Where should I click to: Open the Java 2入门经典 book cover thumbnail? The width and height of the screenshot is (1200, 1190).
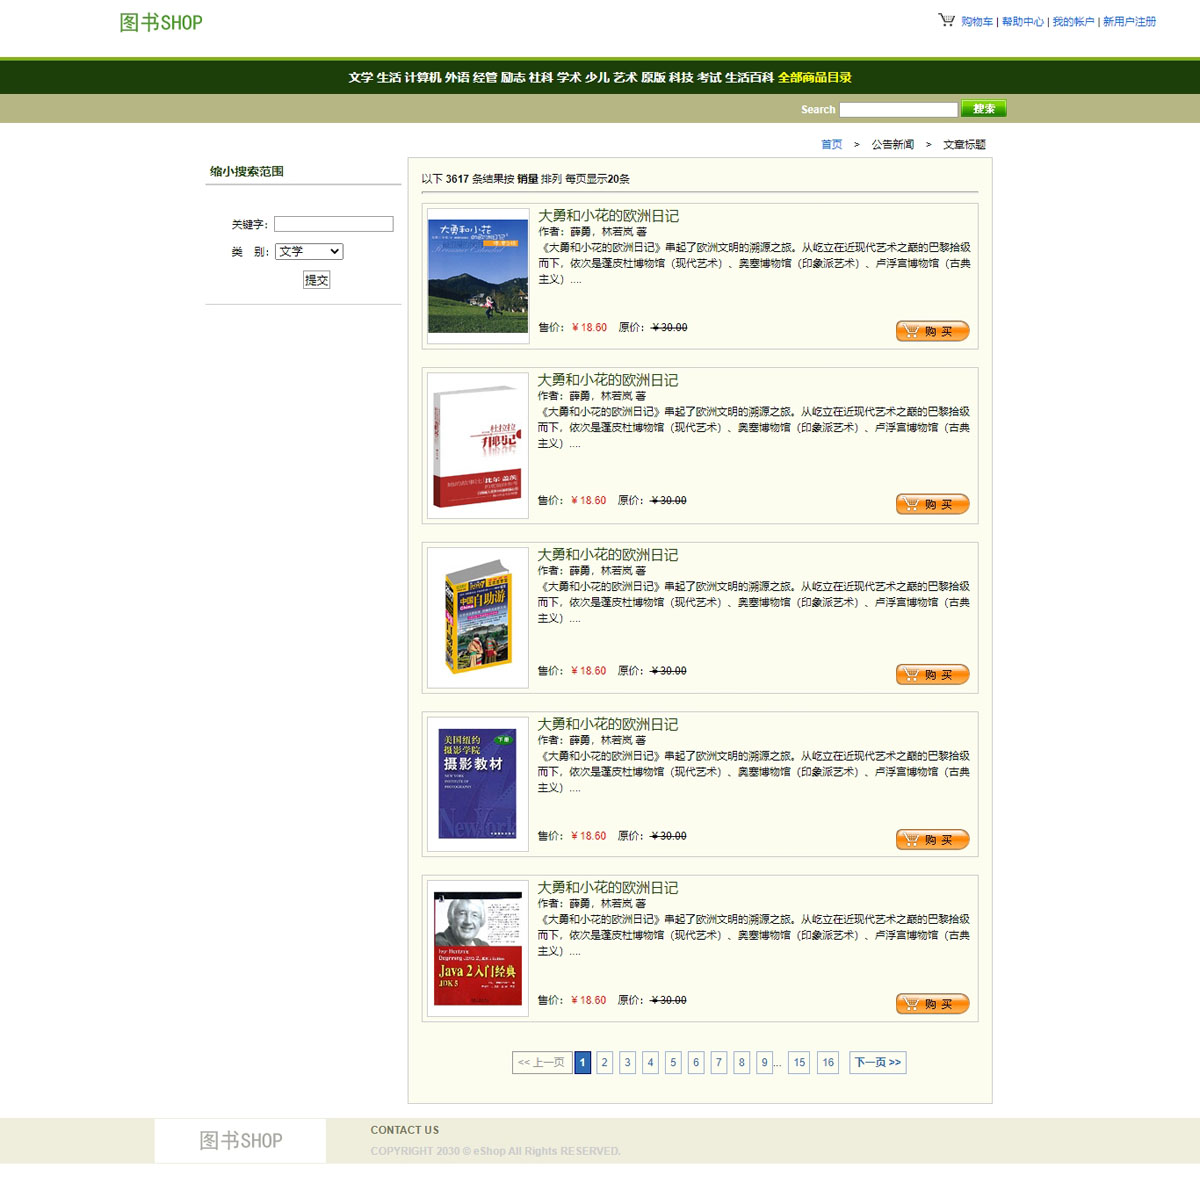click(x=478, y=948)
